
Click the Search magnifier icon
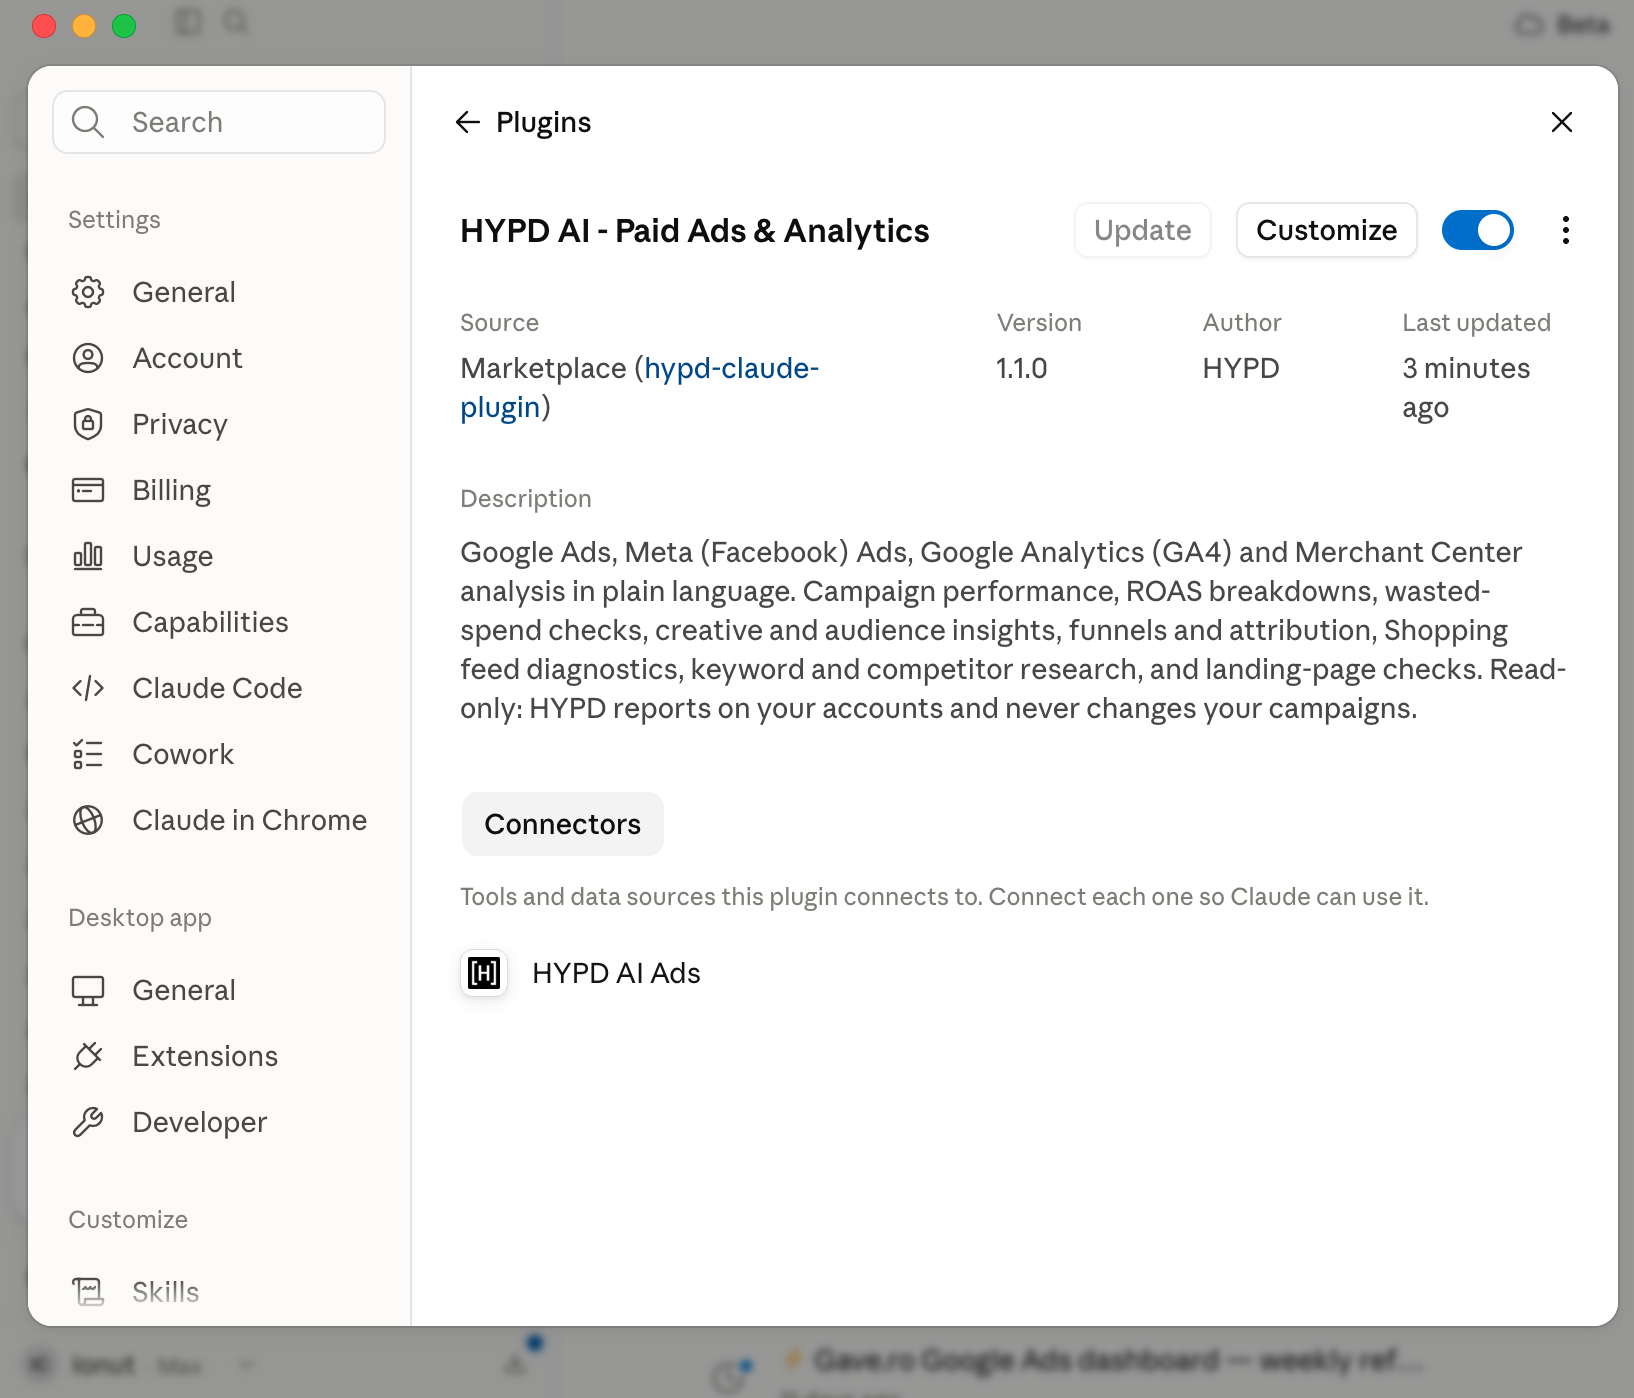coord(88,122)
